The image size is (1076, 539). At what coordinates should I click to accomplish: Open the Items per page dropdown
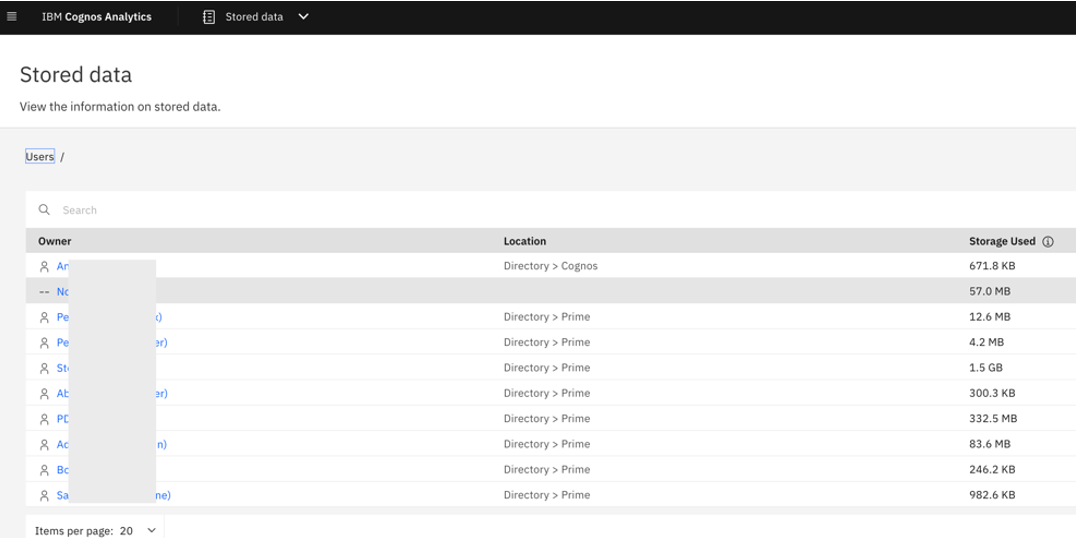coord(138,531)
